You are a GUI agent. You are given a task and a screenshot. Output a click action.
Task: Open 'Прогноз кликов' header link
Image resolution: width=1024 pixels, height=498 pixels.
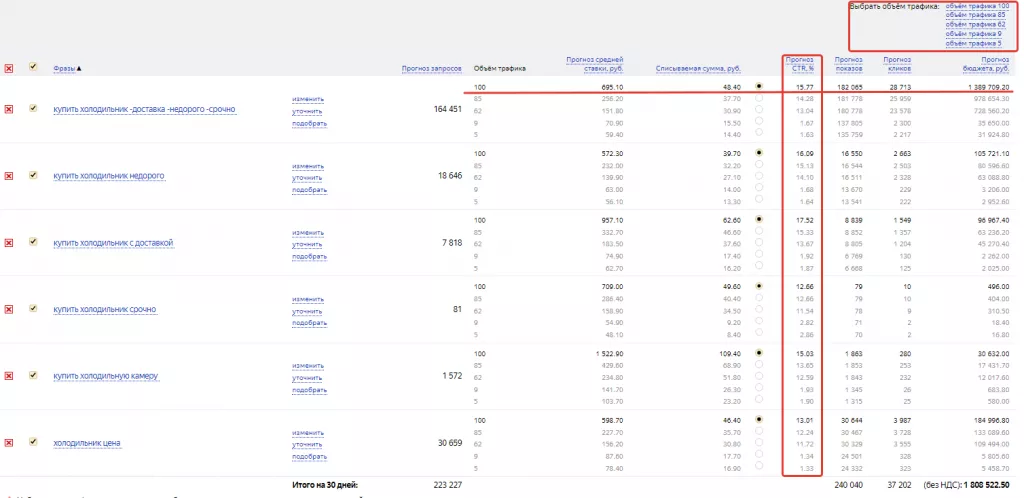[x=897, y=64]
